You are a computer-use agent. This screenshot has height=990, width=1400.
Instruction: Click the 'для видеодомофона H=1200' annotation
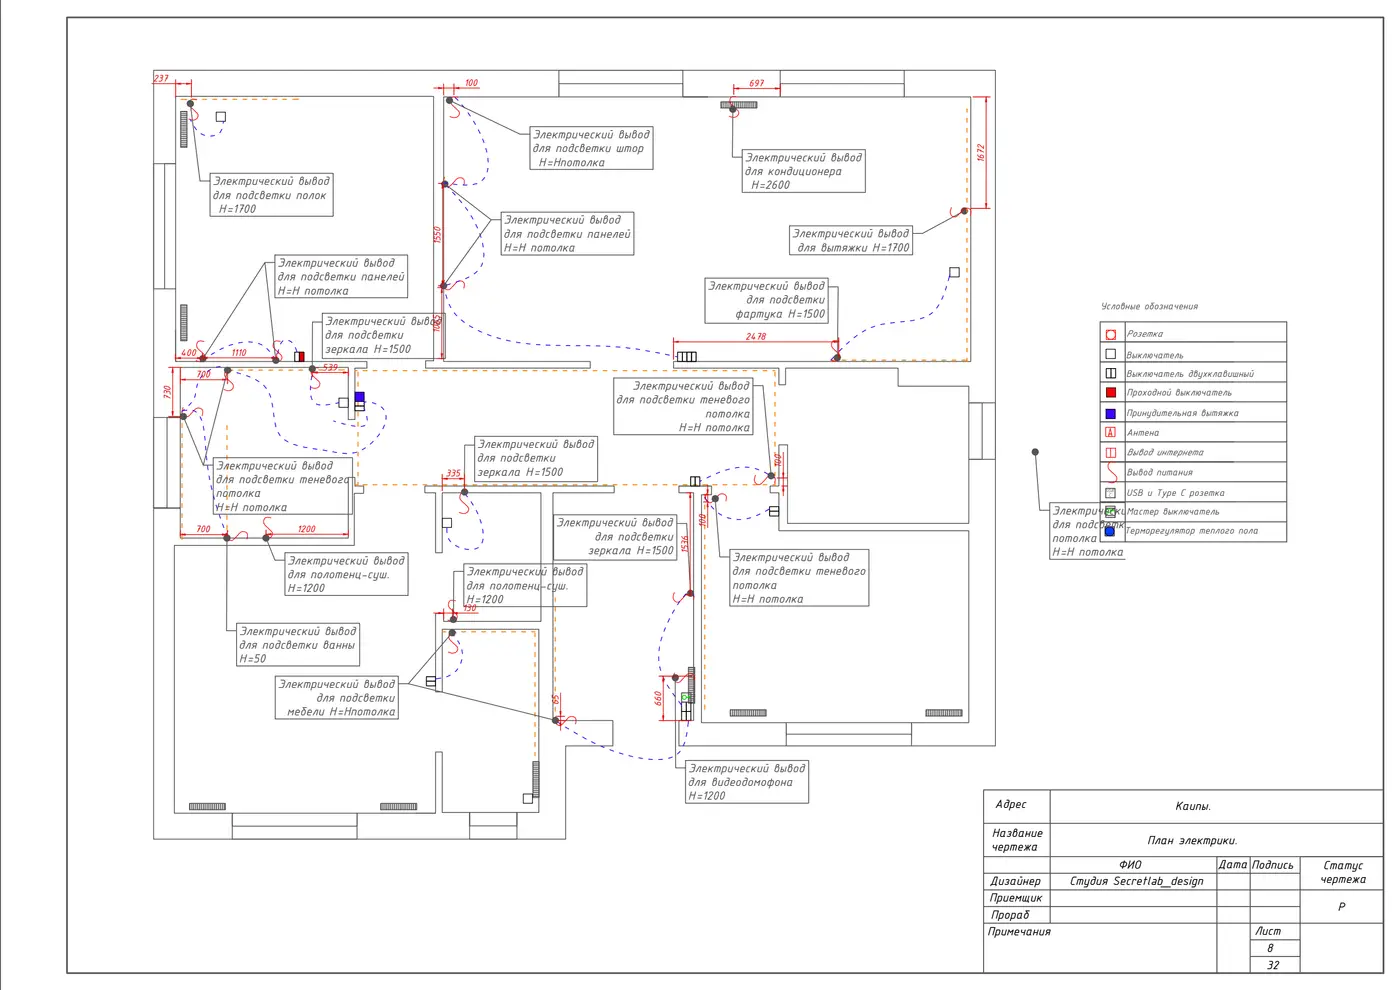(747, 782)
